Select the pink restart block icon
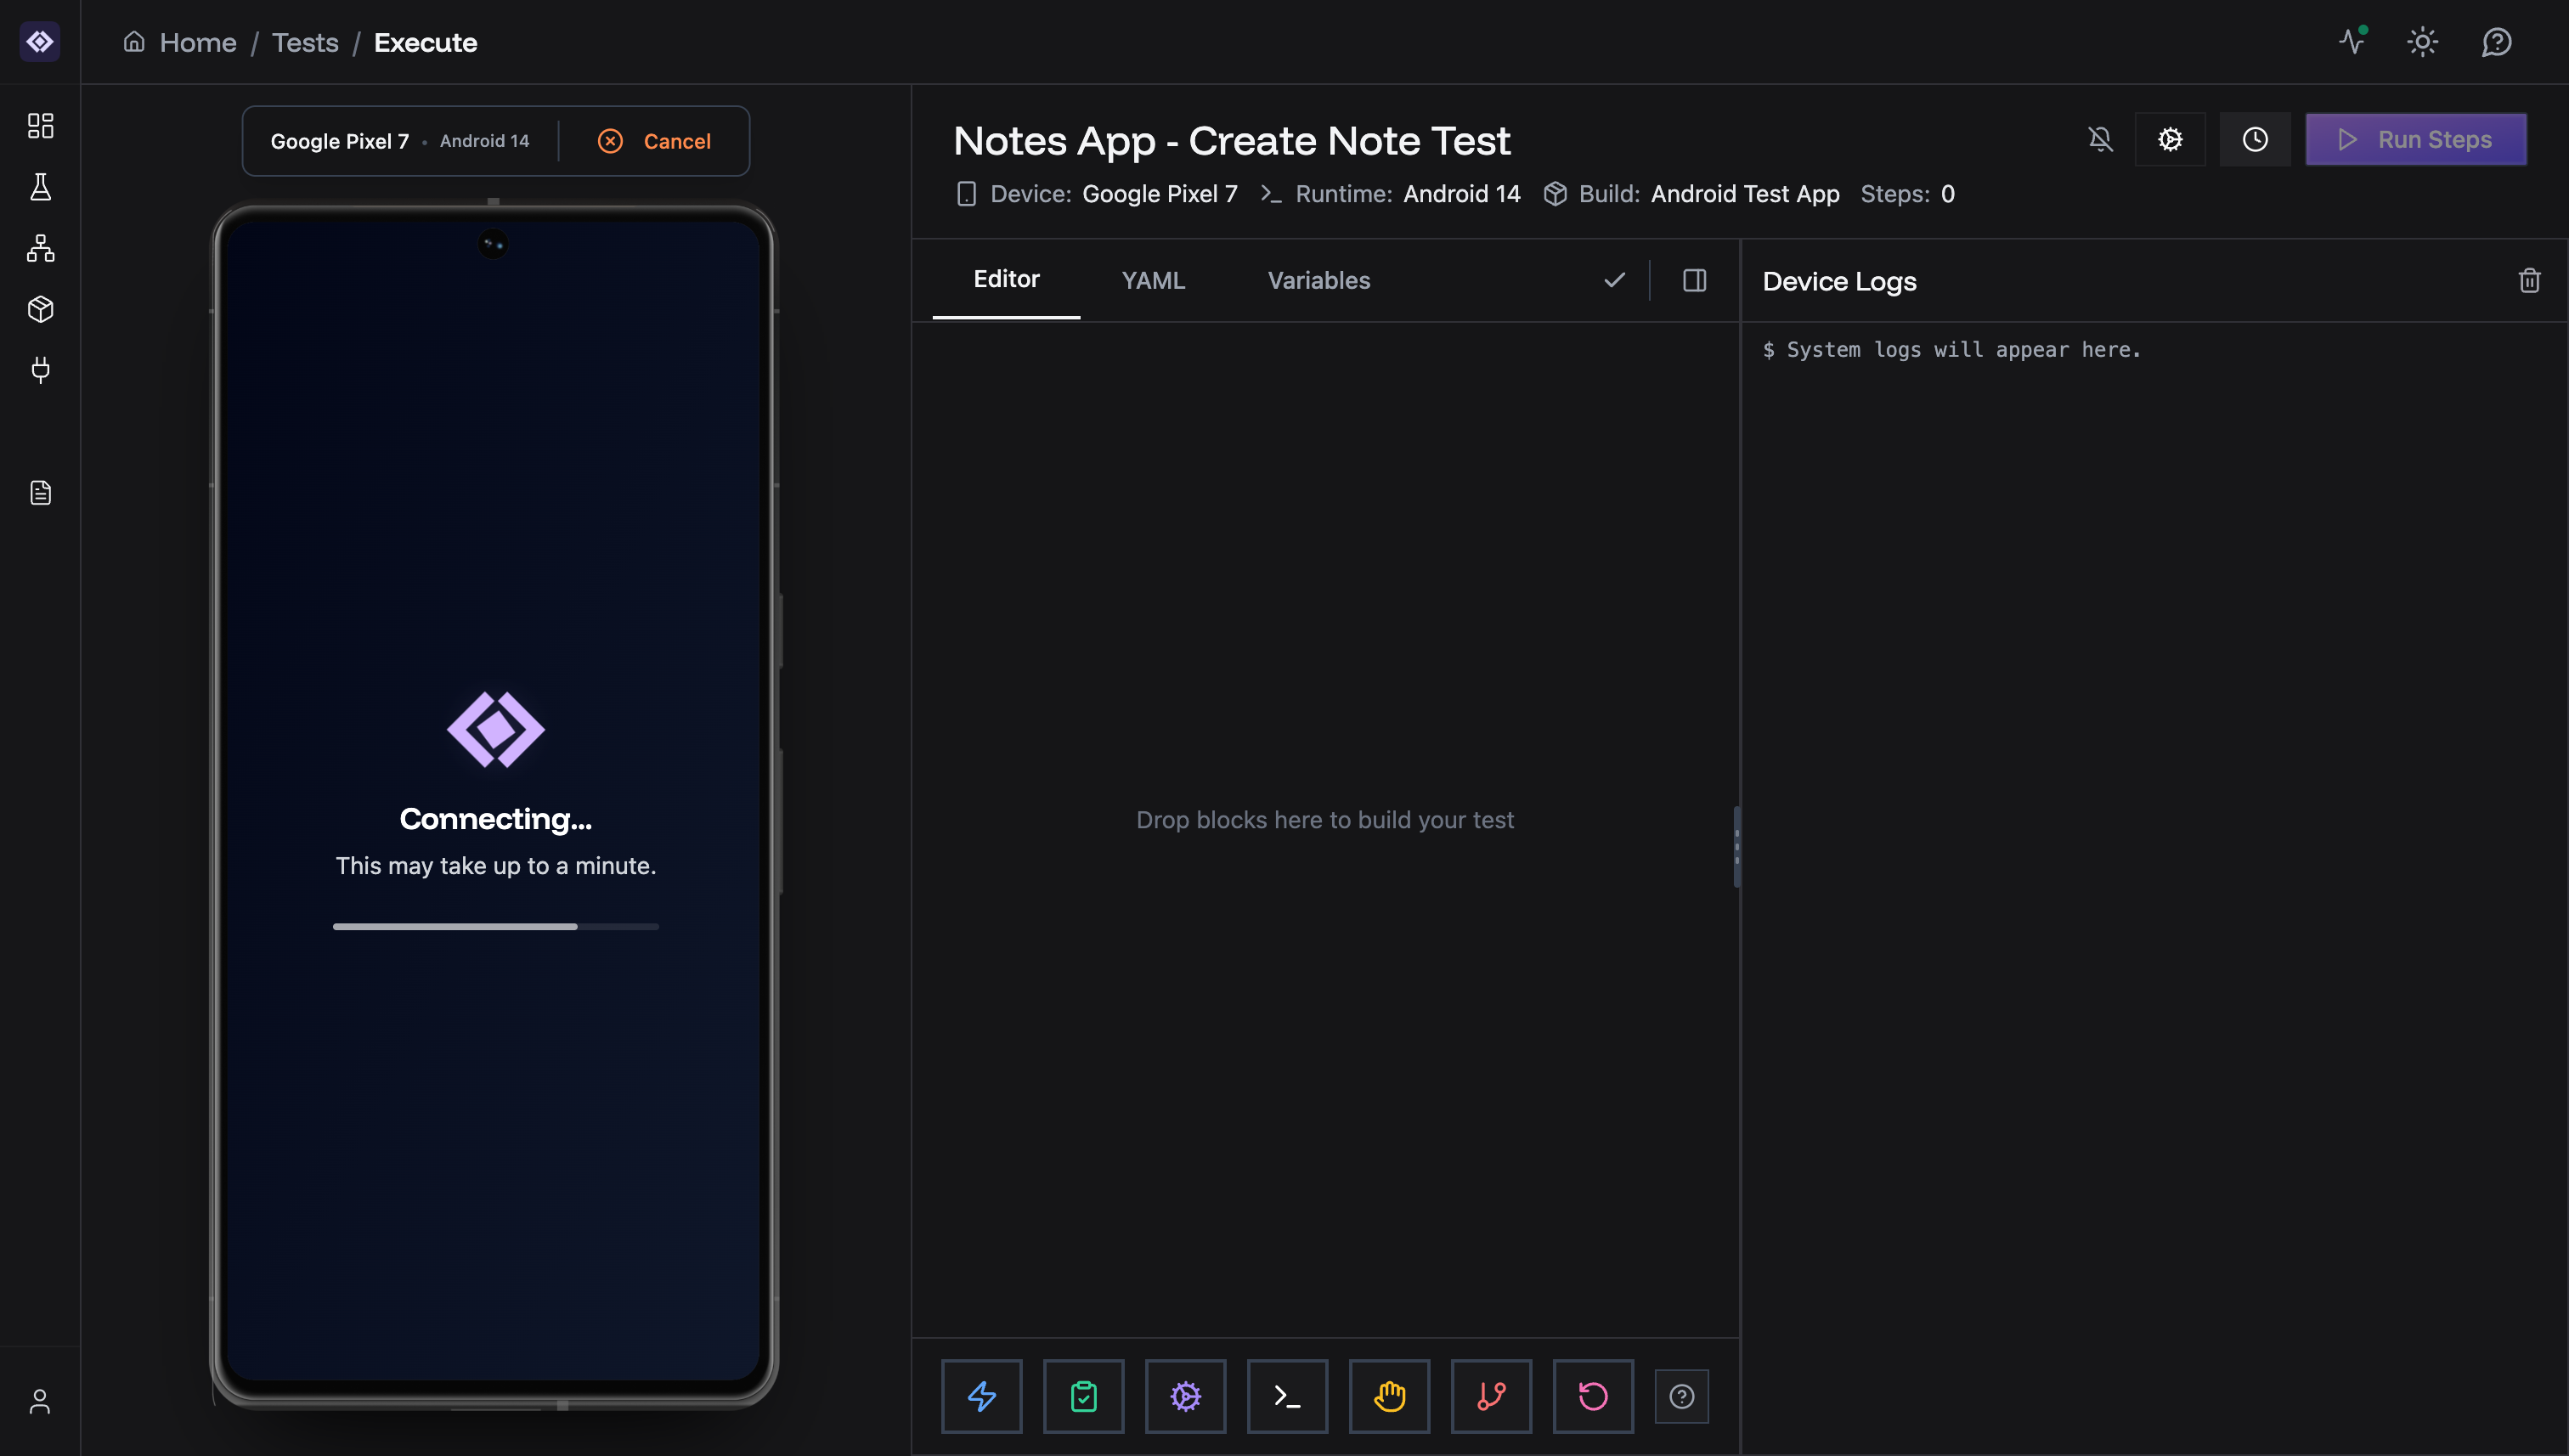Screen dimensions: 2569x1456 (1593, 1396)
